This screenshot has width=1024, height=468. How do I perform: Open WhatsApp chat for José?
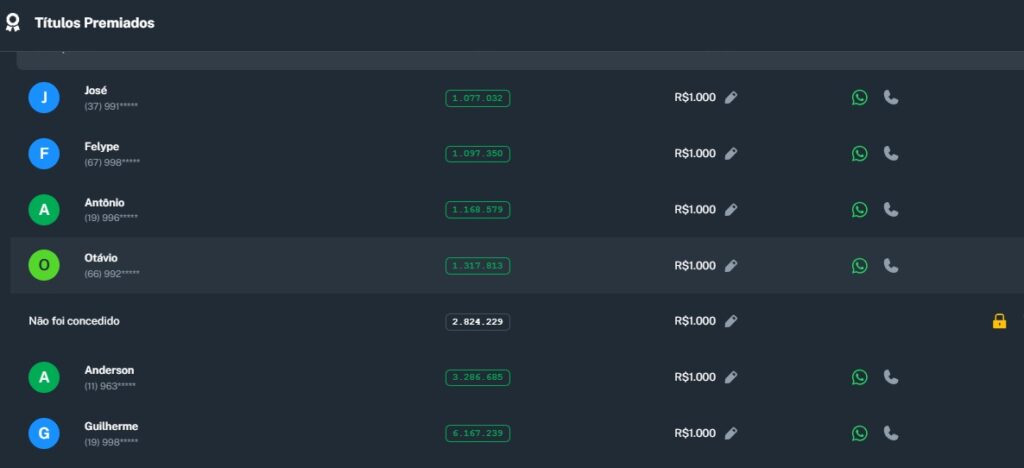point(859,98)
